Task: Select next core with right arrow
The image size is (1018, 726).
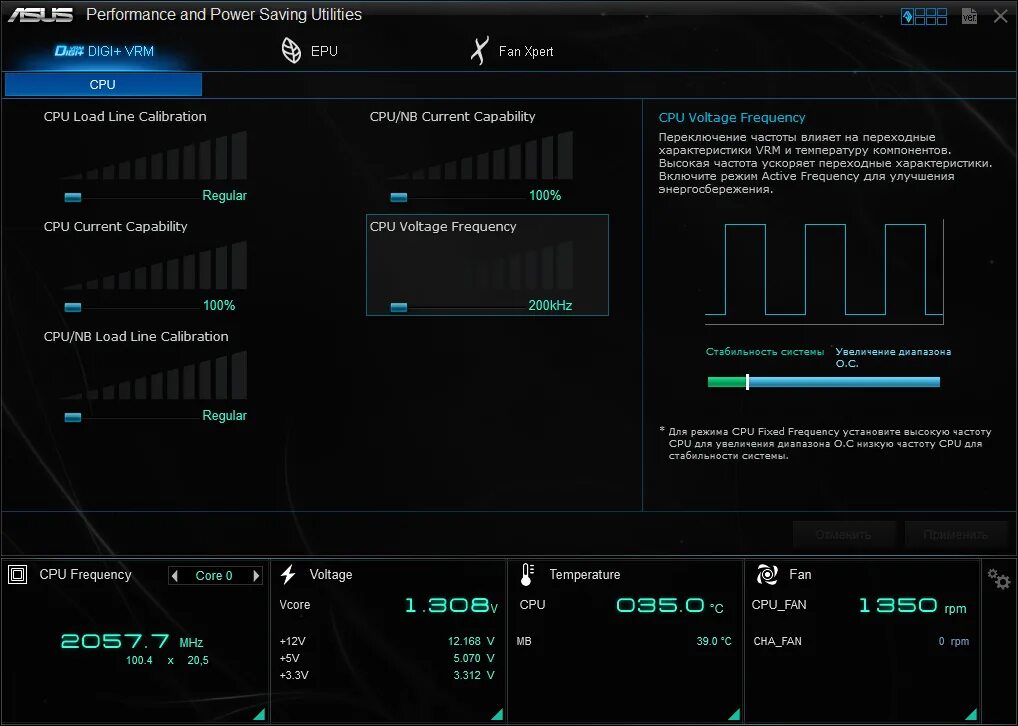Action: click(x=256, y=575)
